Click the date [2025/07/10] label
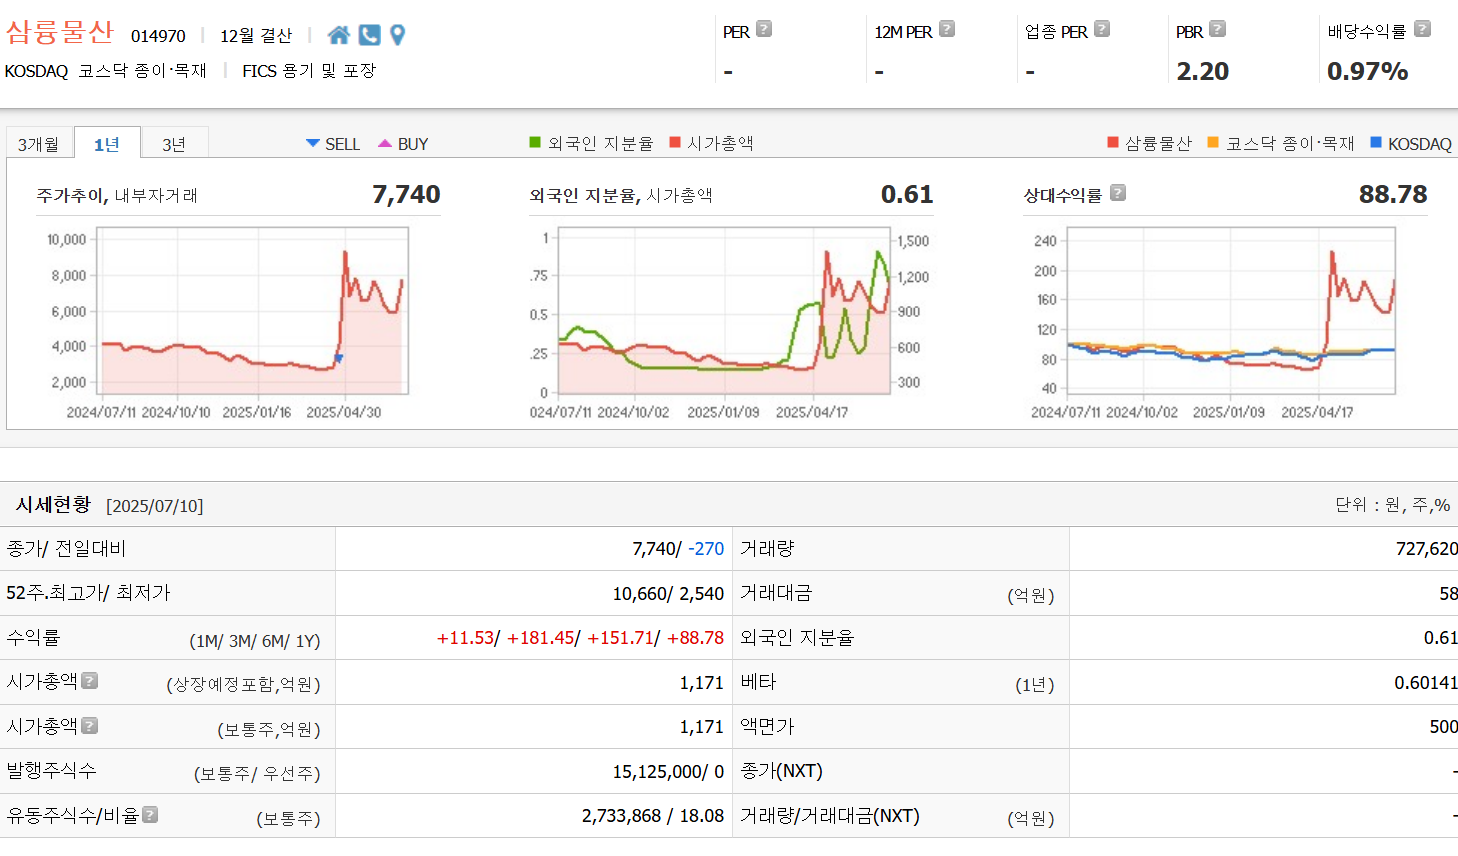The height and width of the screenshot is (856, 1458). (155, 506)
